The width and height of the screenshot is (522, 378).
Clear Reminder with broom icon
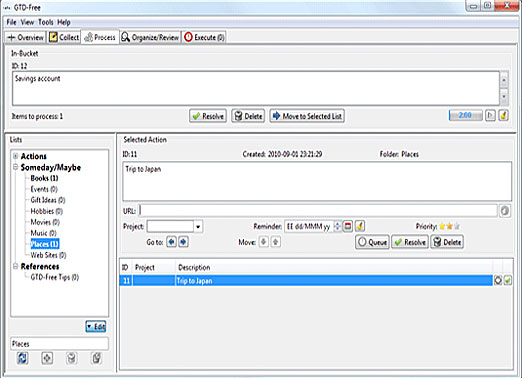click(x=360, y=227)
